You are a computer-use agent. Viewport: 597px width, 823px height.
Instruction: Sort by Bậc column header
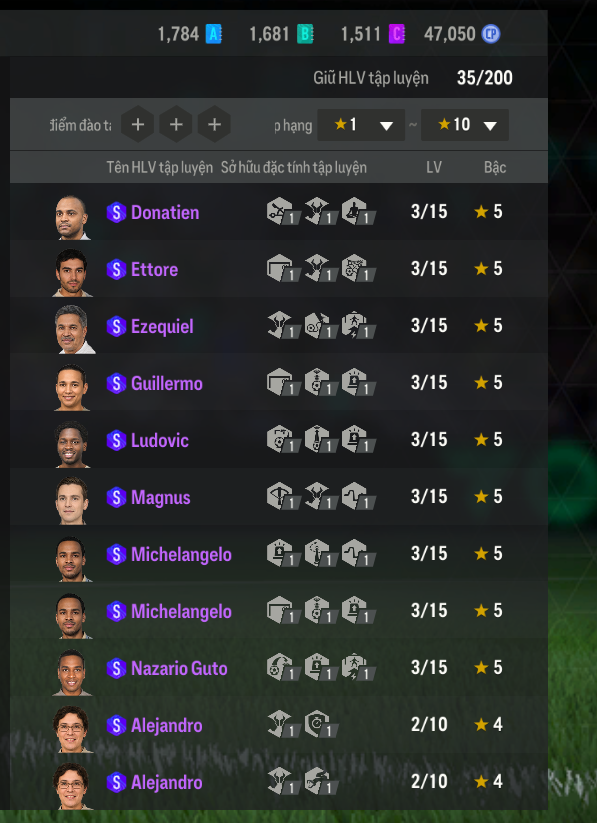tap(495, 167)
